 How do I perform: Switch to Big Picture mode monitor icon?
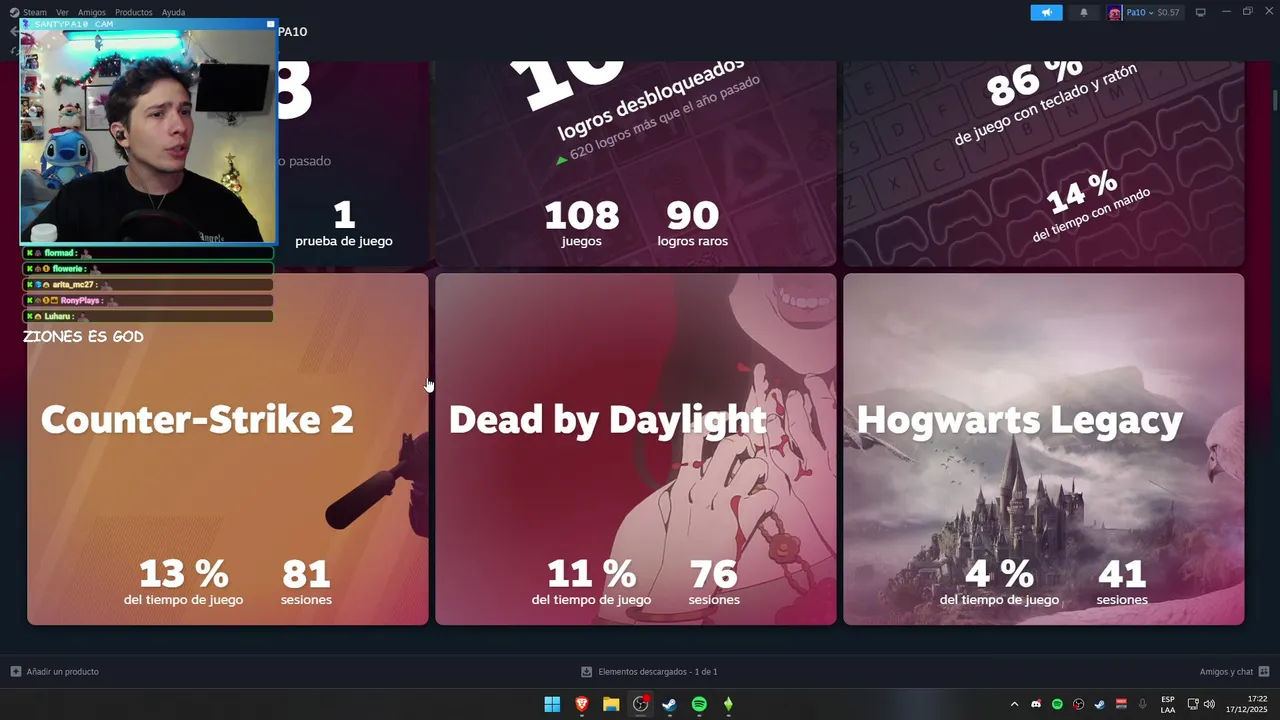(1201, 12)
